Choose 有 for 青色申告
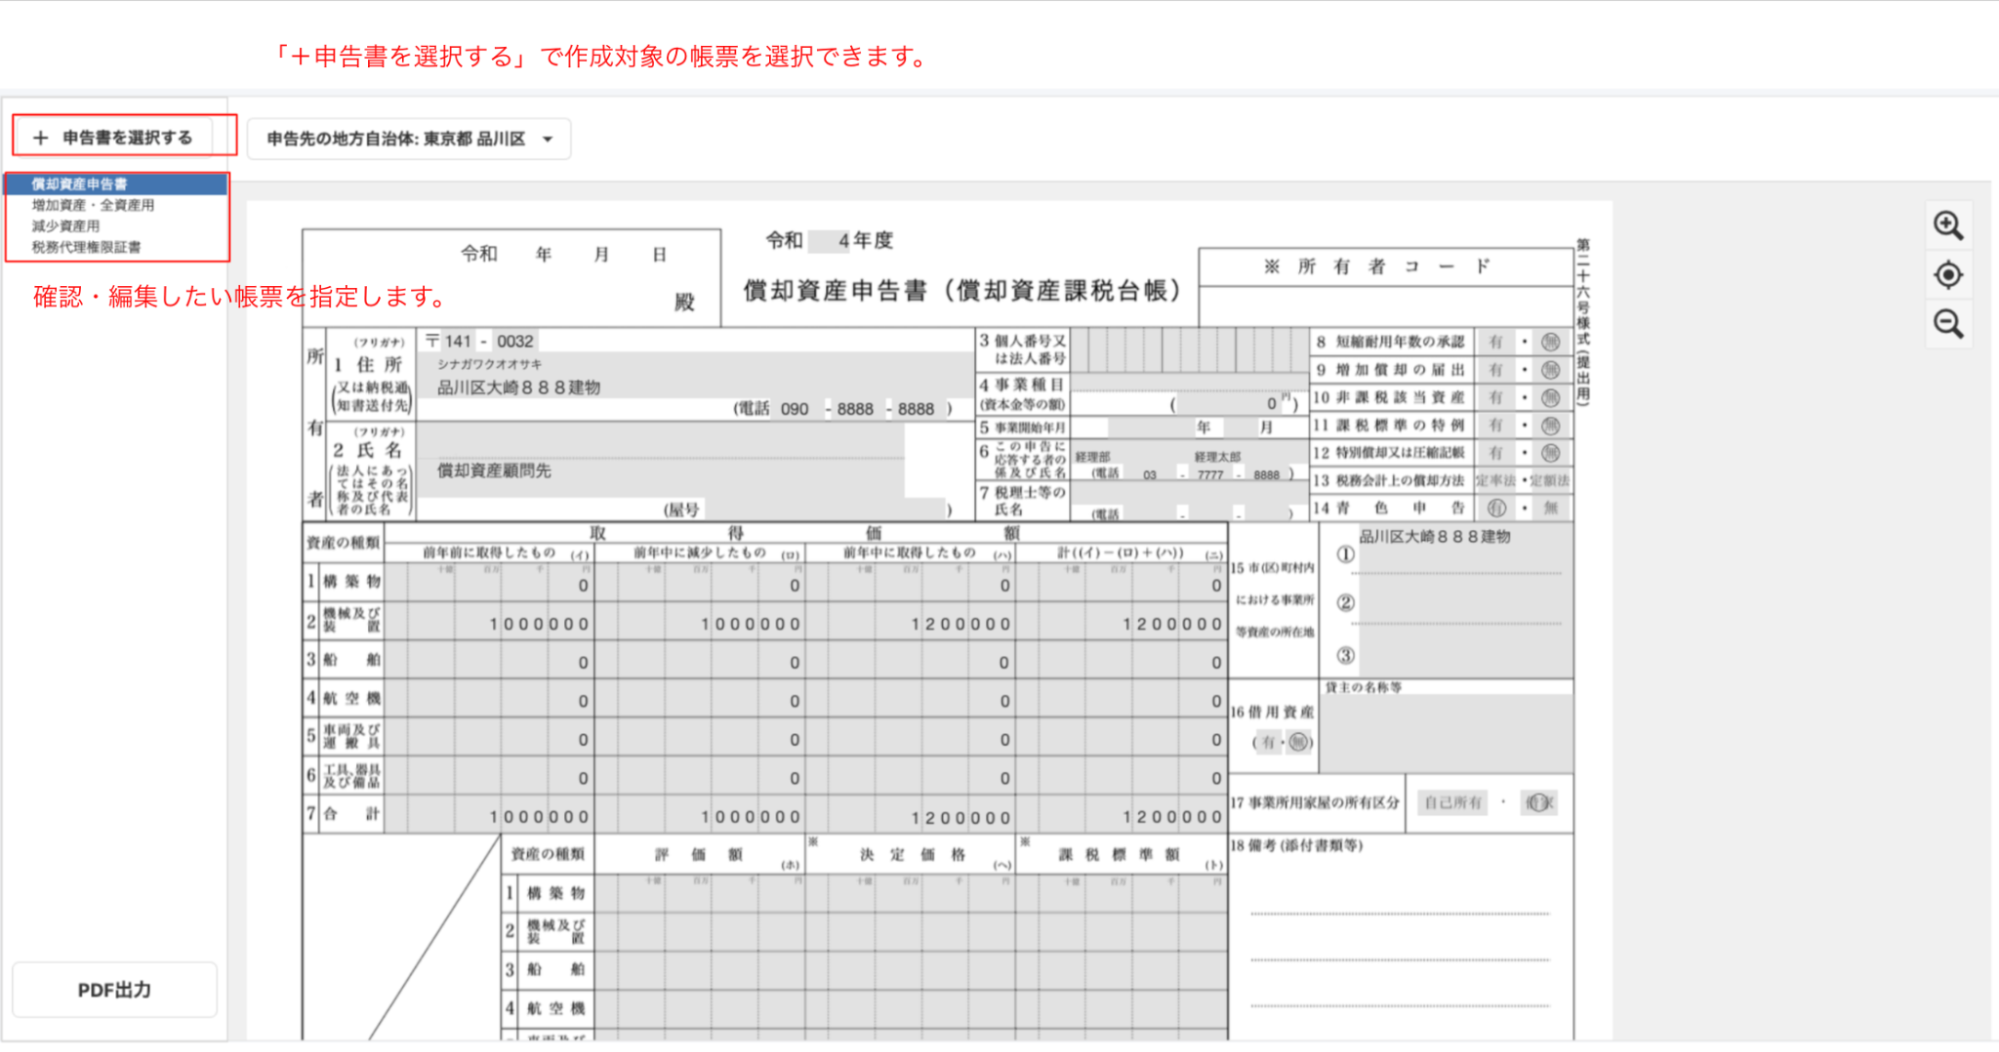The height and width of the screenshot is (1052, 1999). pos(1496,508)
